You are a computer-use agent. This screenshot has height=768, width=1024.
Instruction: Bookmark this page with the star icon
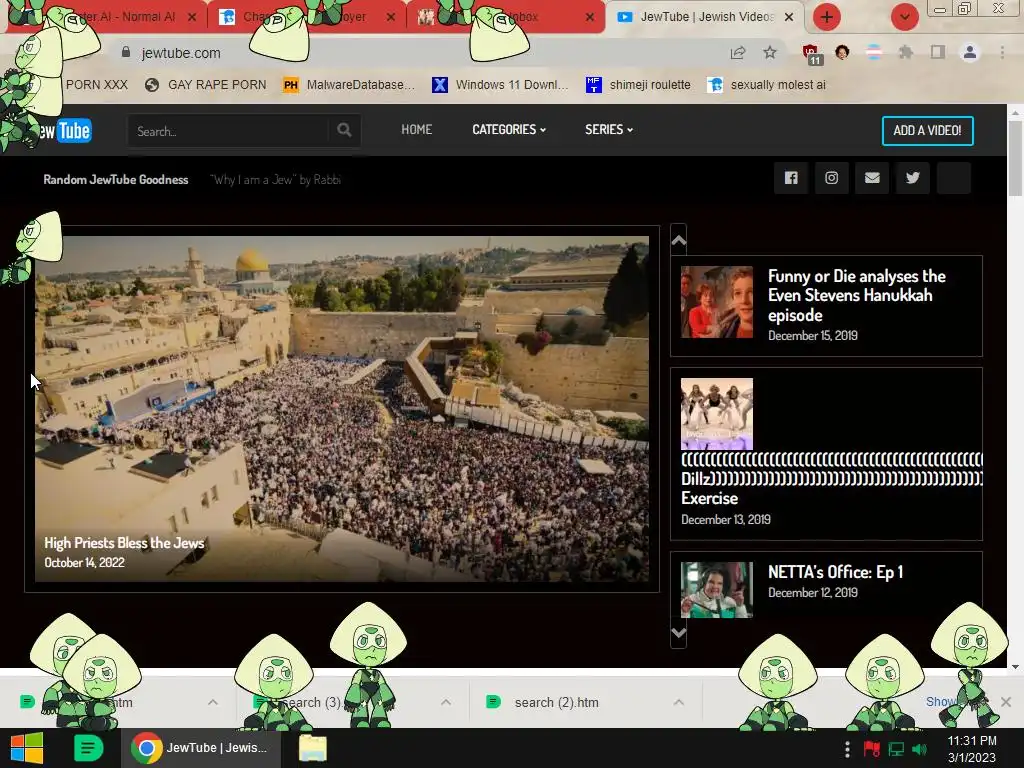[770, 53]
